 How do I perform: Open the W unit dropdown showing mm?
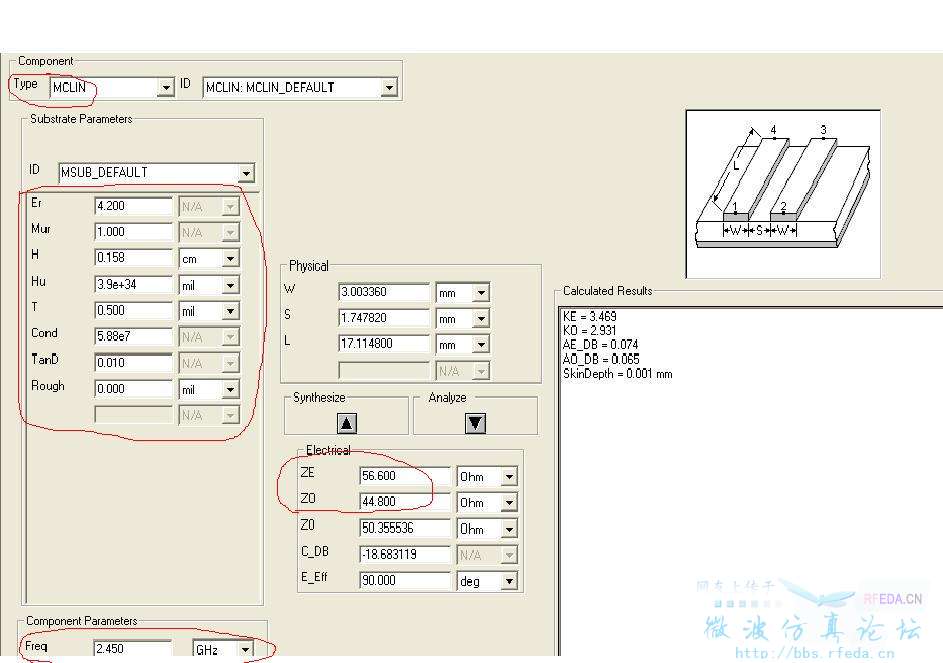(x=481, y=293)
